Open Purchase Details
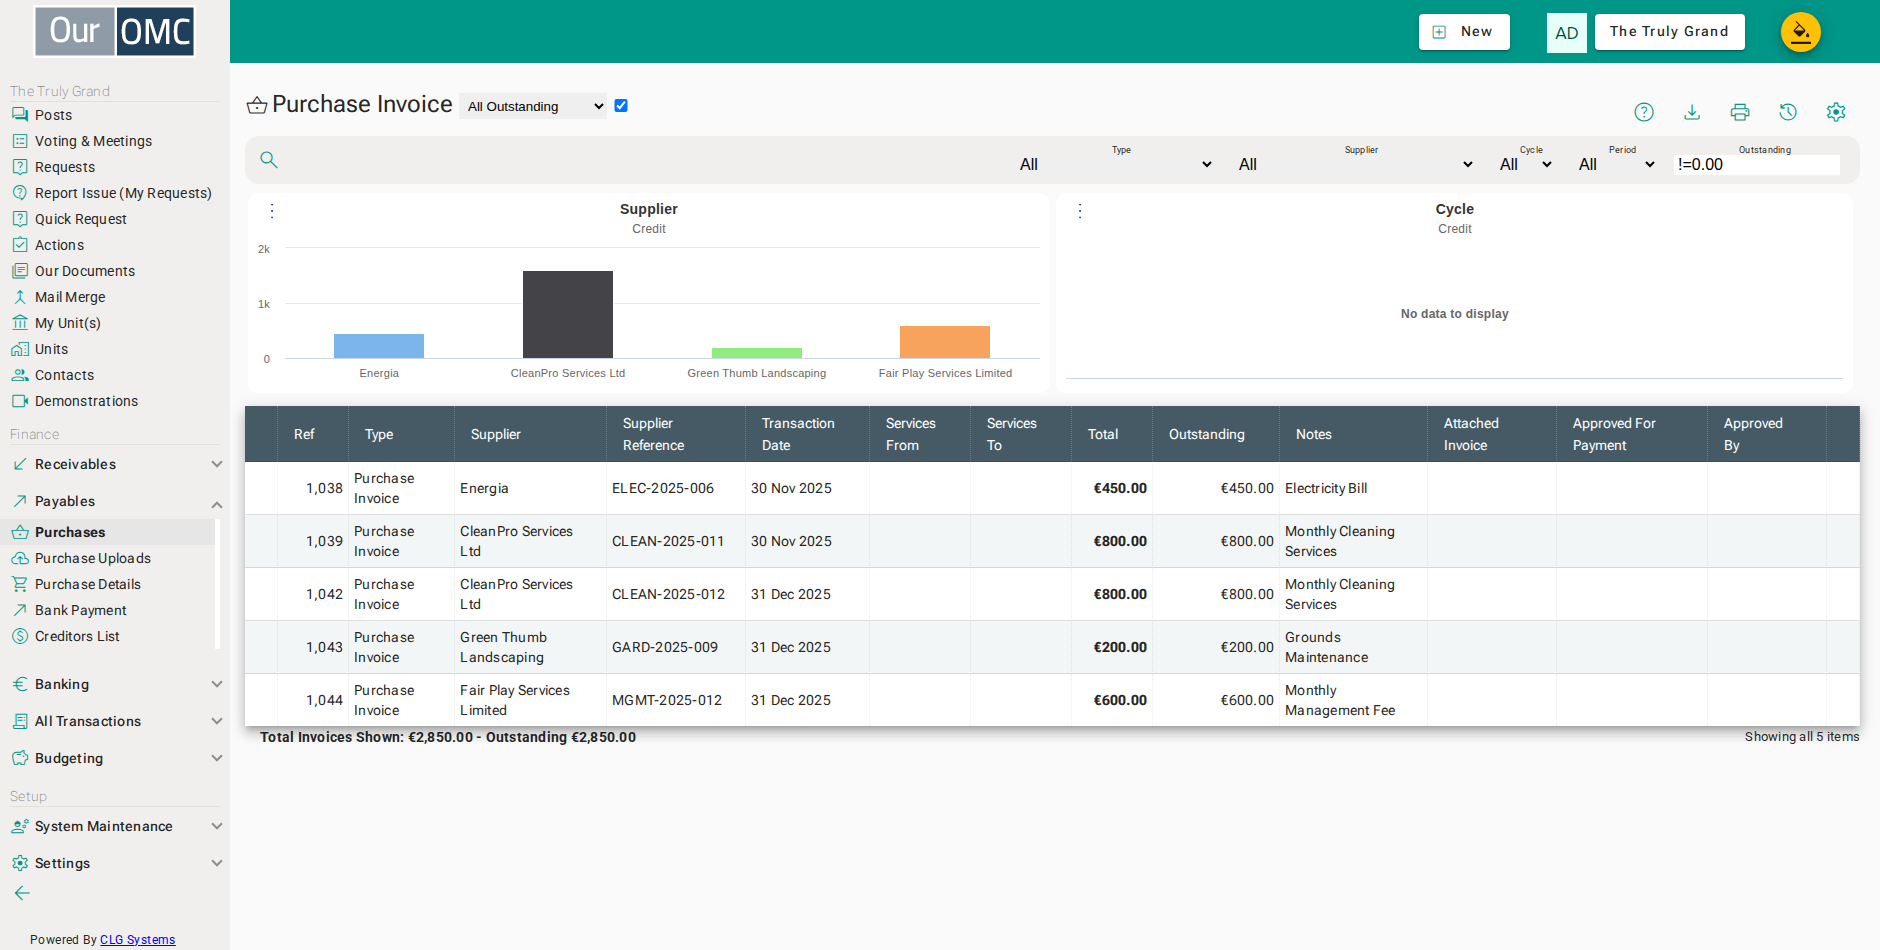Viewport: 1880px width, 950px height. [88, 584]
